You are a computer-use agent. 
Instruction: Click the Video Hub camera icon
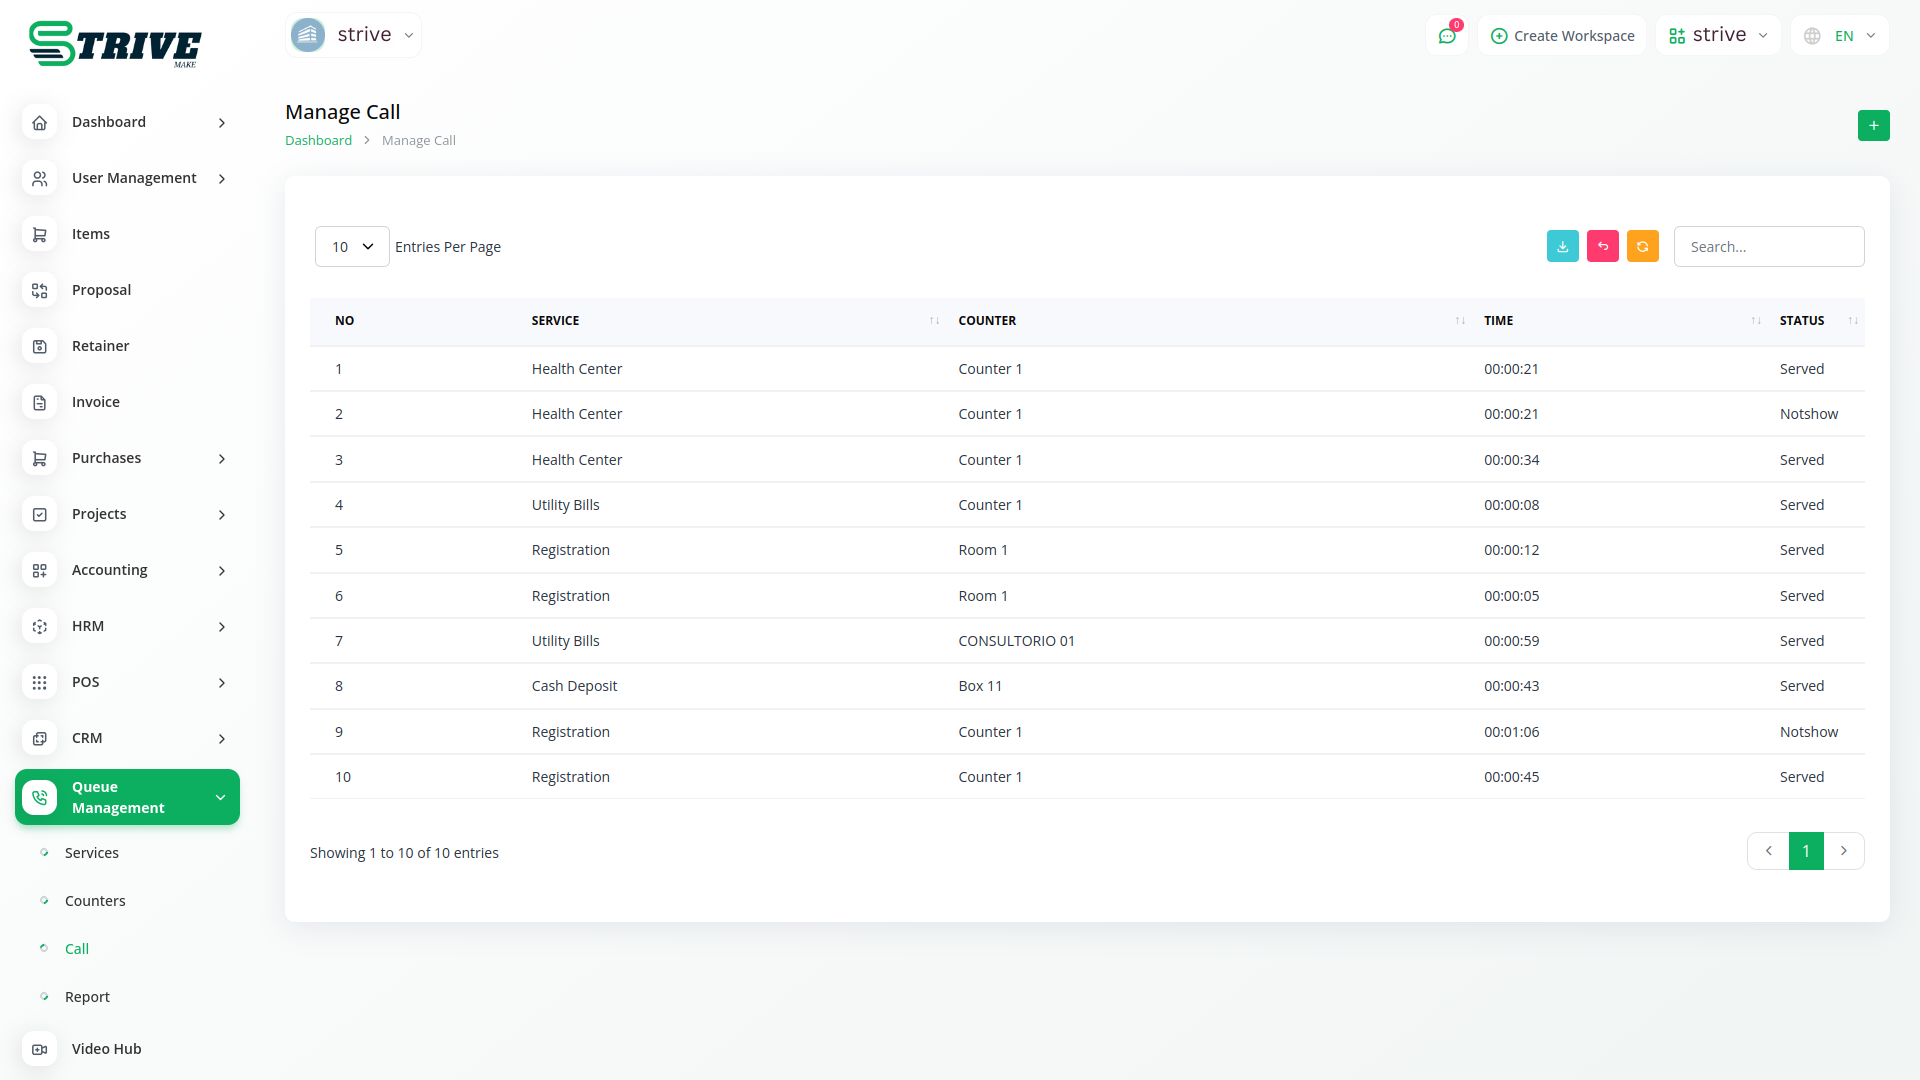click(40, 1049)
